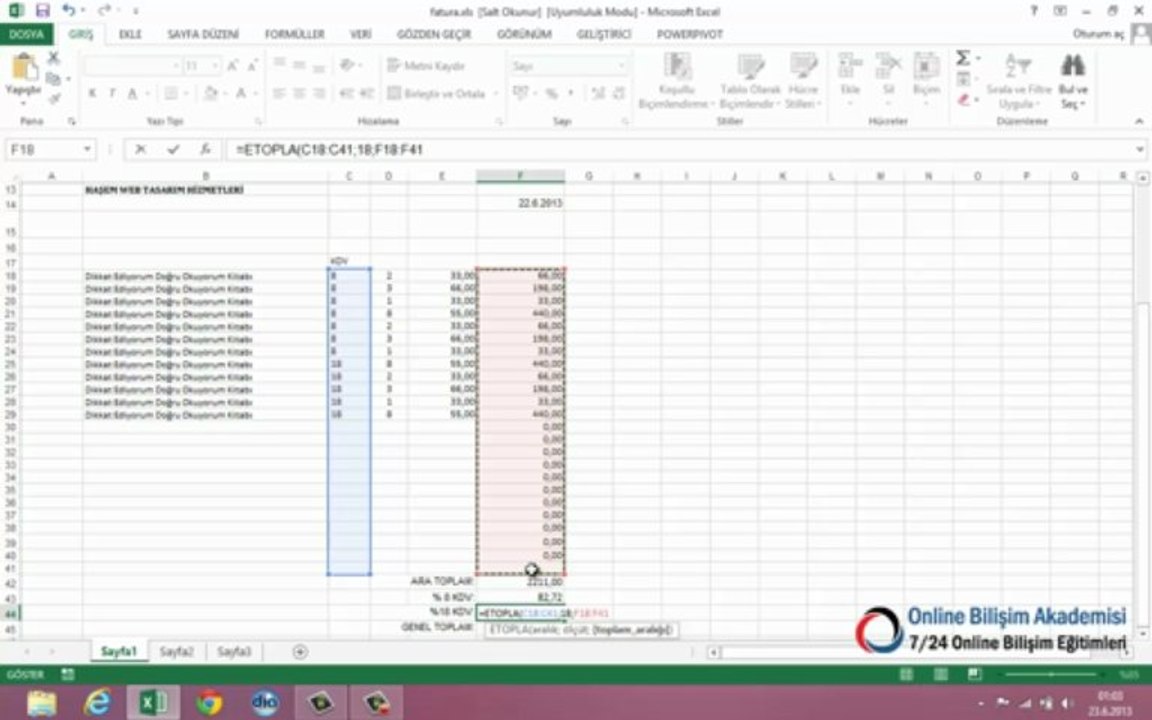Align text right in cell
This screenshot has height=720, width=1152.
pyautogui.click(x=319, y=93)
